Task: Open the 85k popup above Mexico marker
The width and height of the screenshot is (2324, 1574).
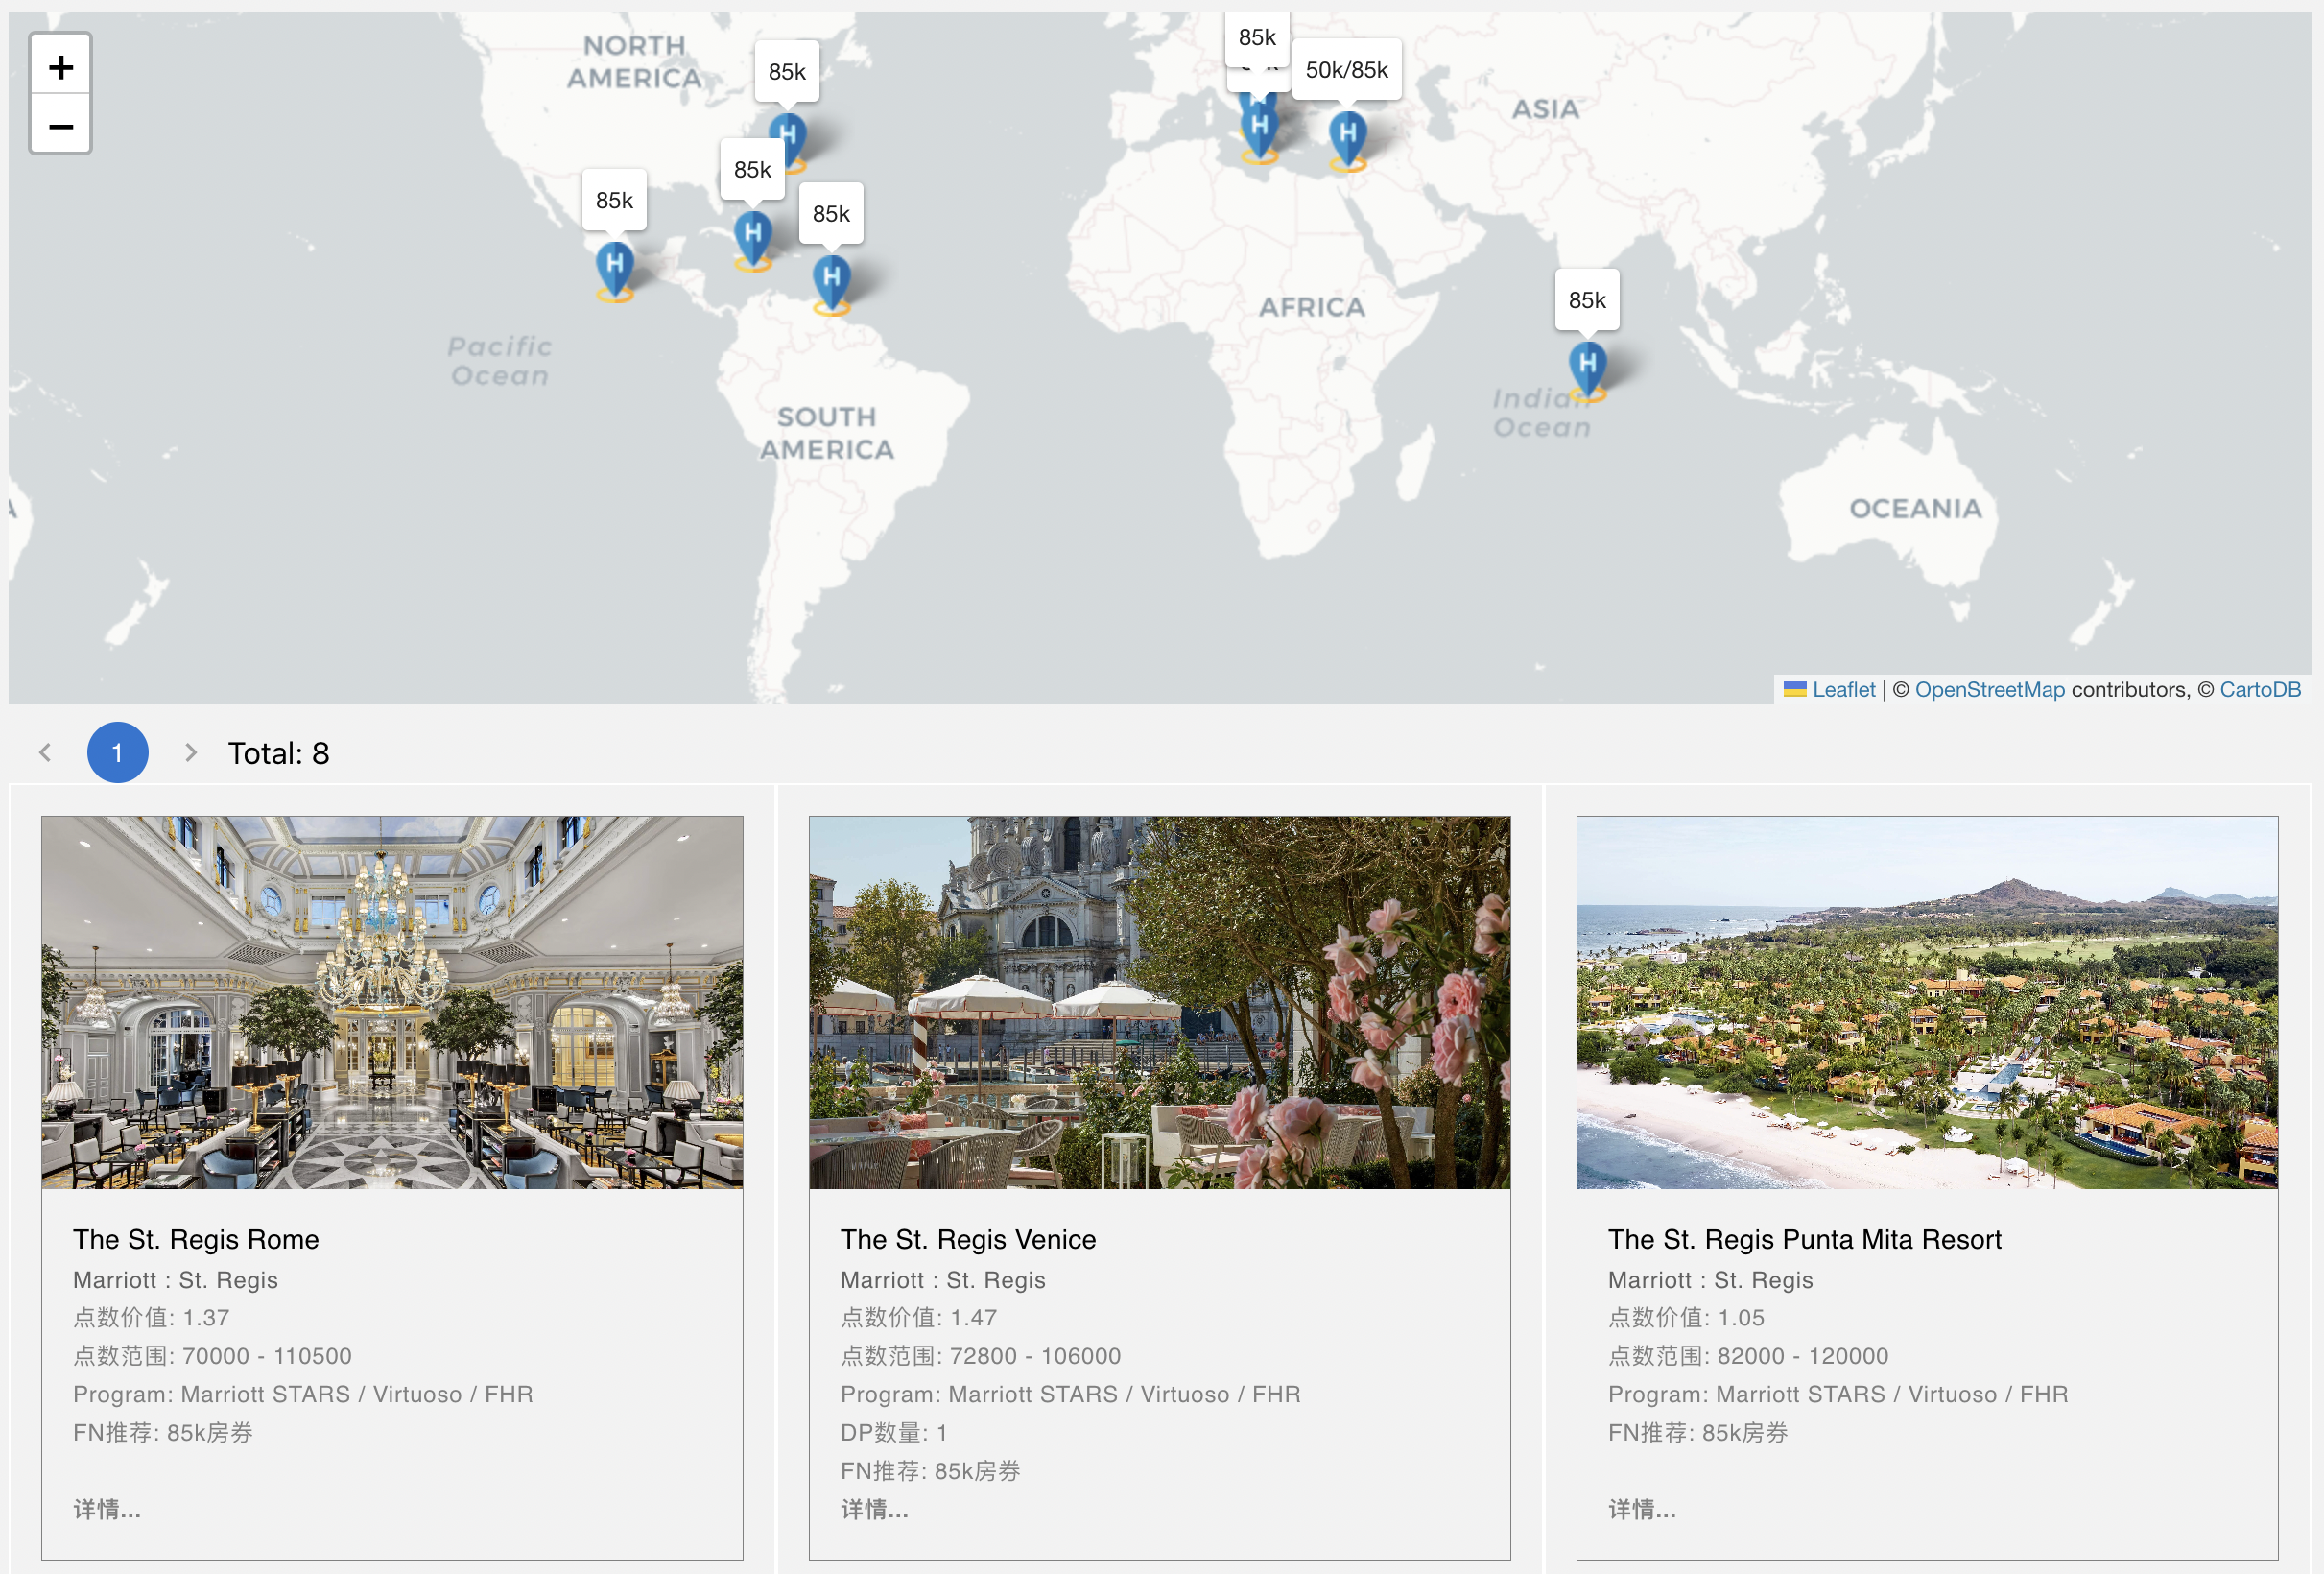Action: pos(614,200)
